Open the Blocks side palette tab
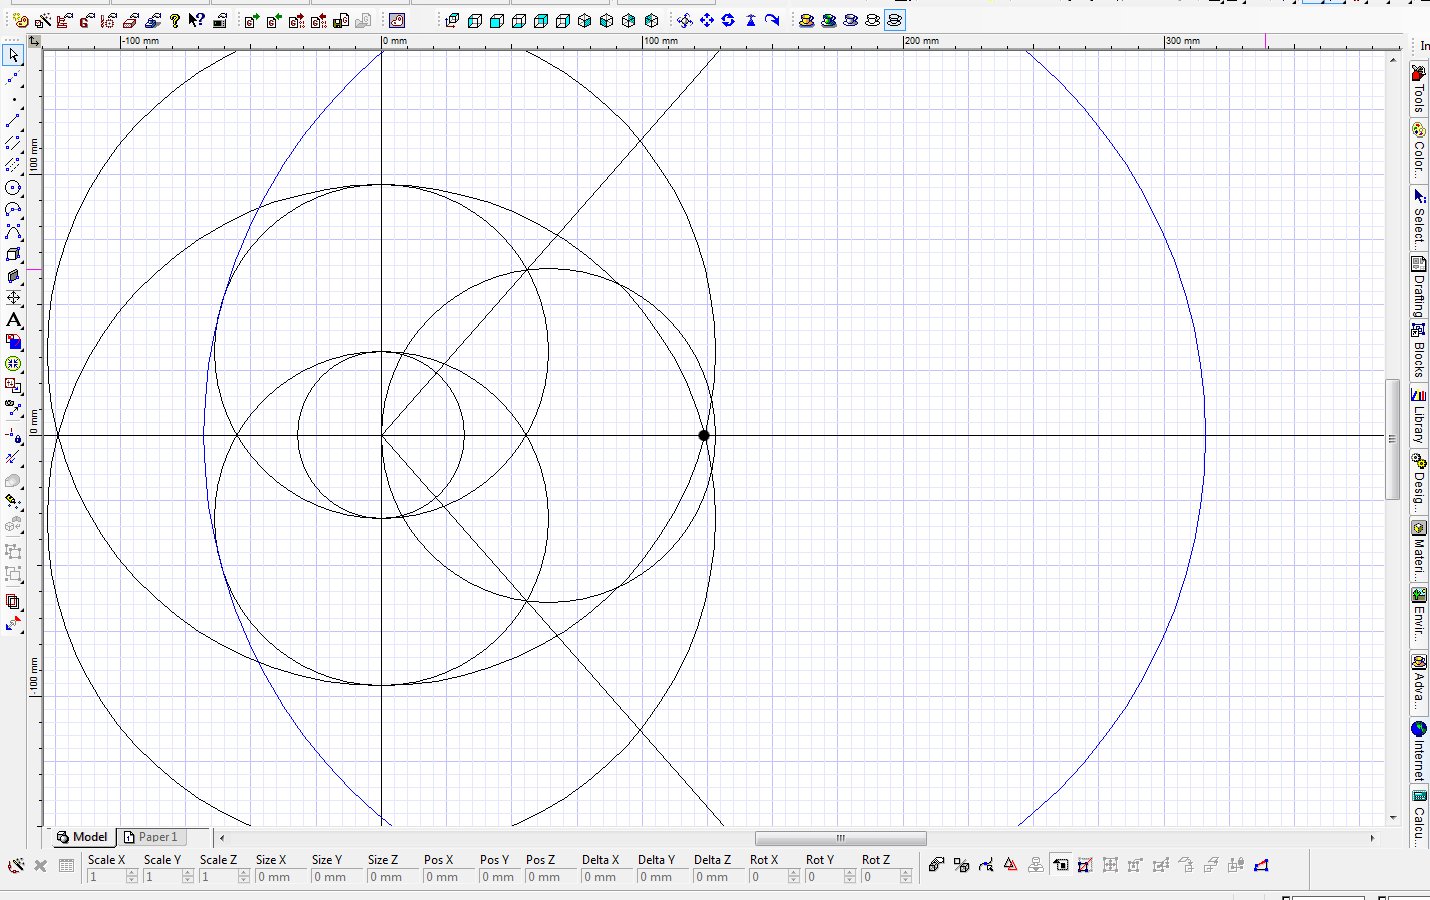1430x900 pixels. [x=1419, y=350]
